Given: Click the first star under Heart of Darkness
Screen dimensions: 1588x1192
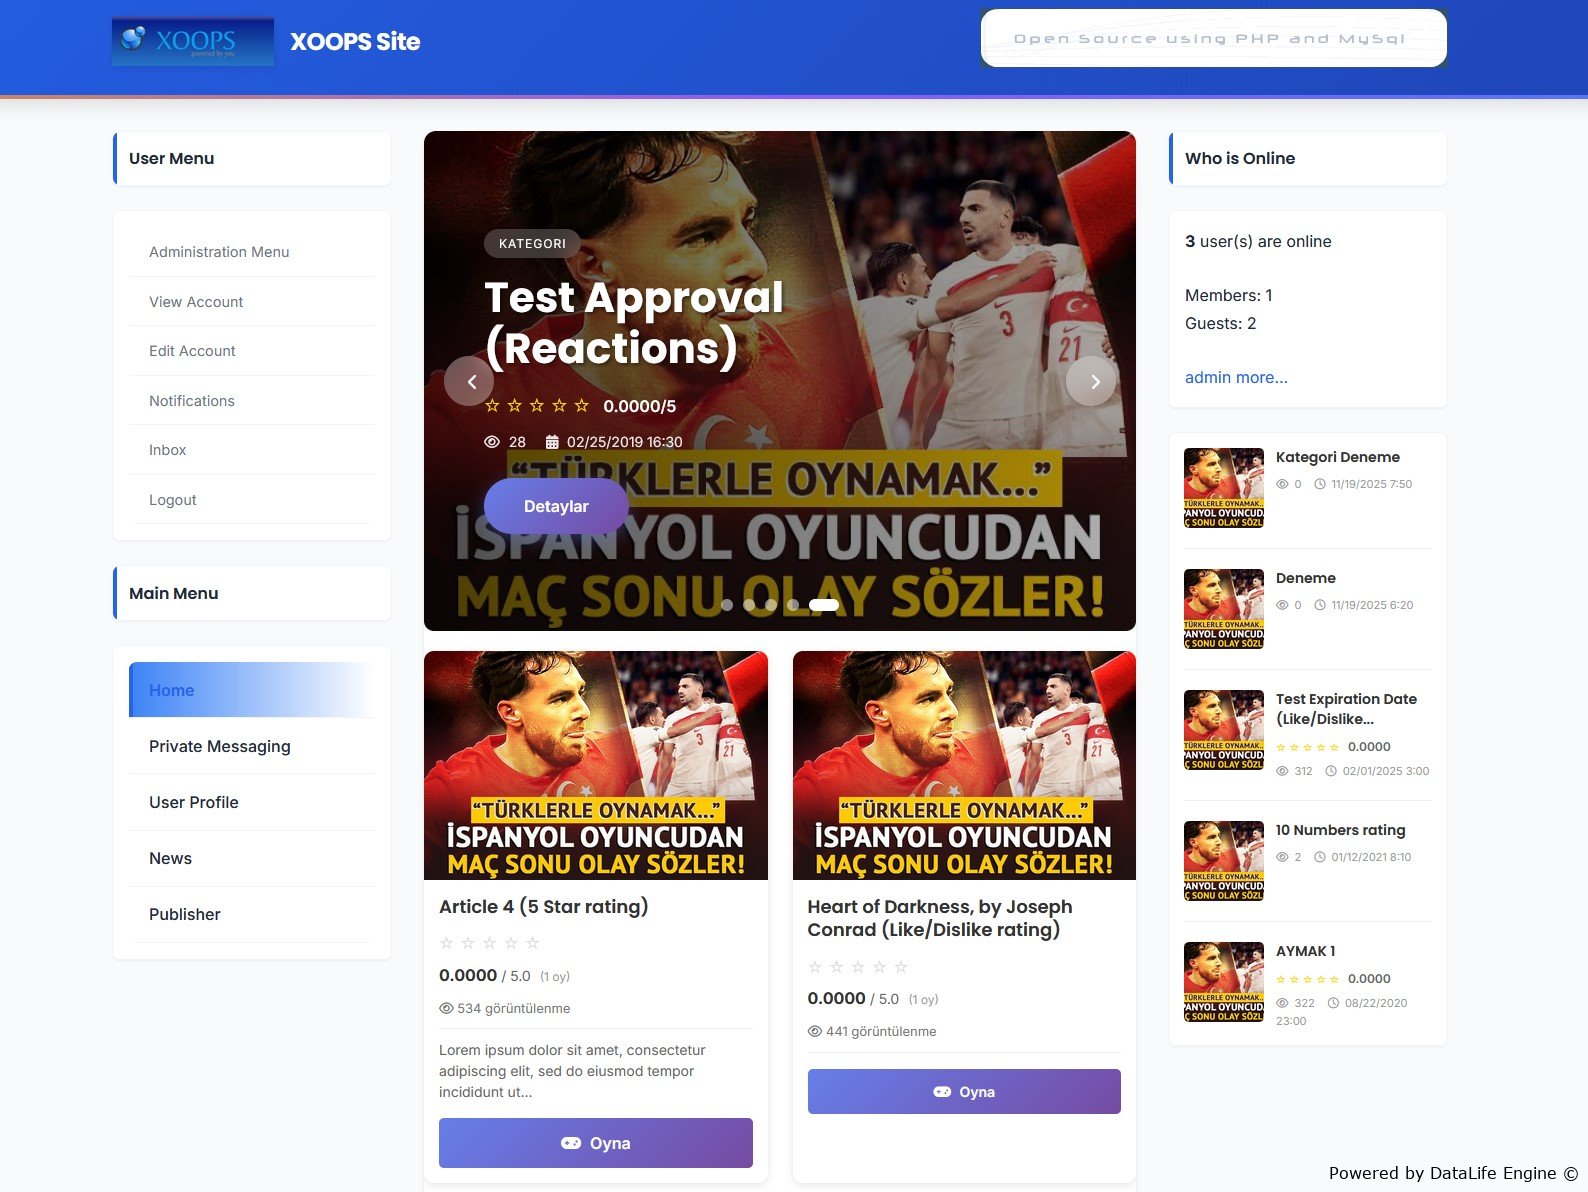Looking at the screenshot, I should coord(815,967).
